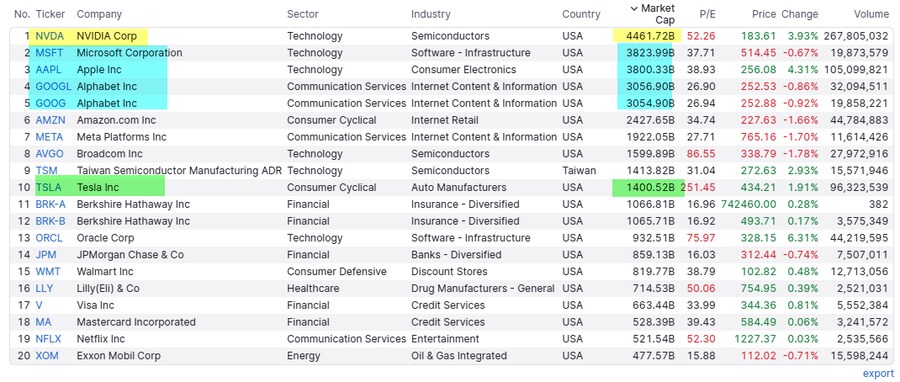Open the MSFT ticker link
The image size is (900, 382).
[x=49, y=53]
